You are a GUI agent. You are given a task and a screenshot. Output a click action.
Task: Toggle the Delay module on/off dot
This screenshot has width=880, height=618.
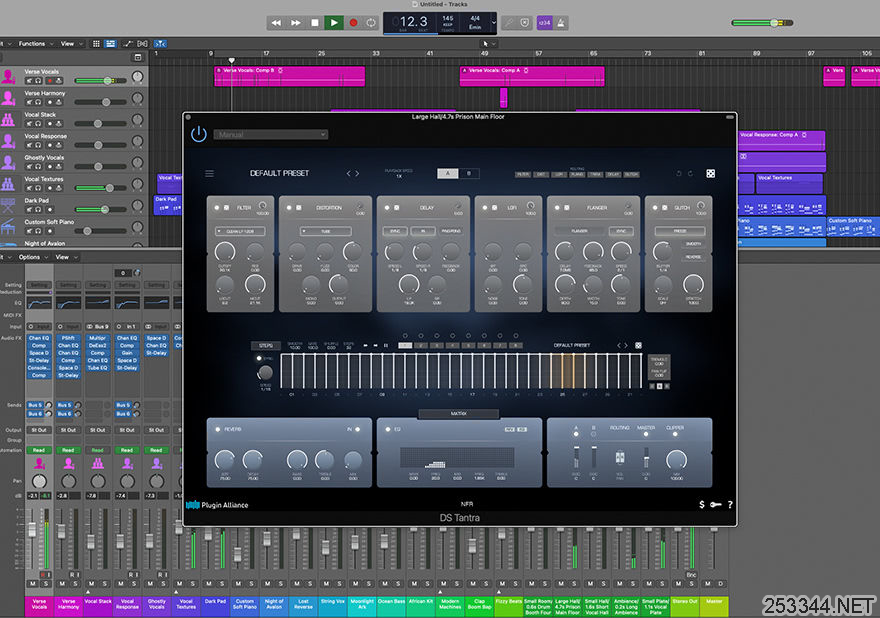click(x=387, y=208)
